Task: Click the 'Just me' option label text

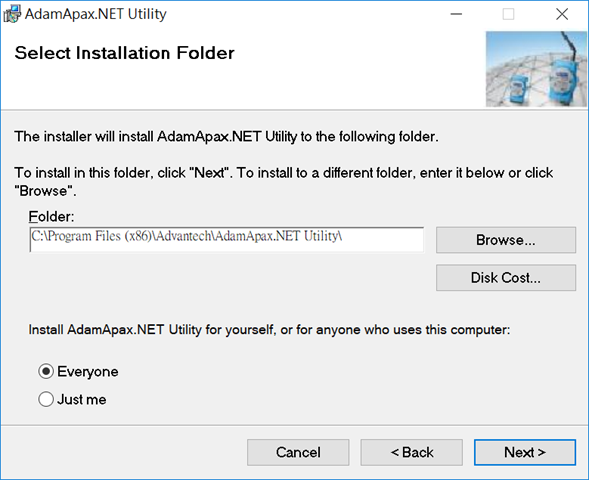Action: pyautogui.click(x=82, y=399)
